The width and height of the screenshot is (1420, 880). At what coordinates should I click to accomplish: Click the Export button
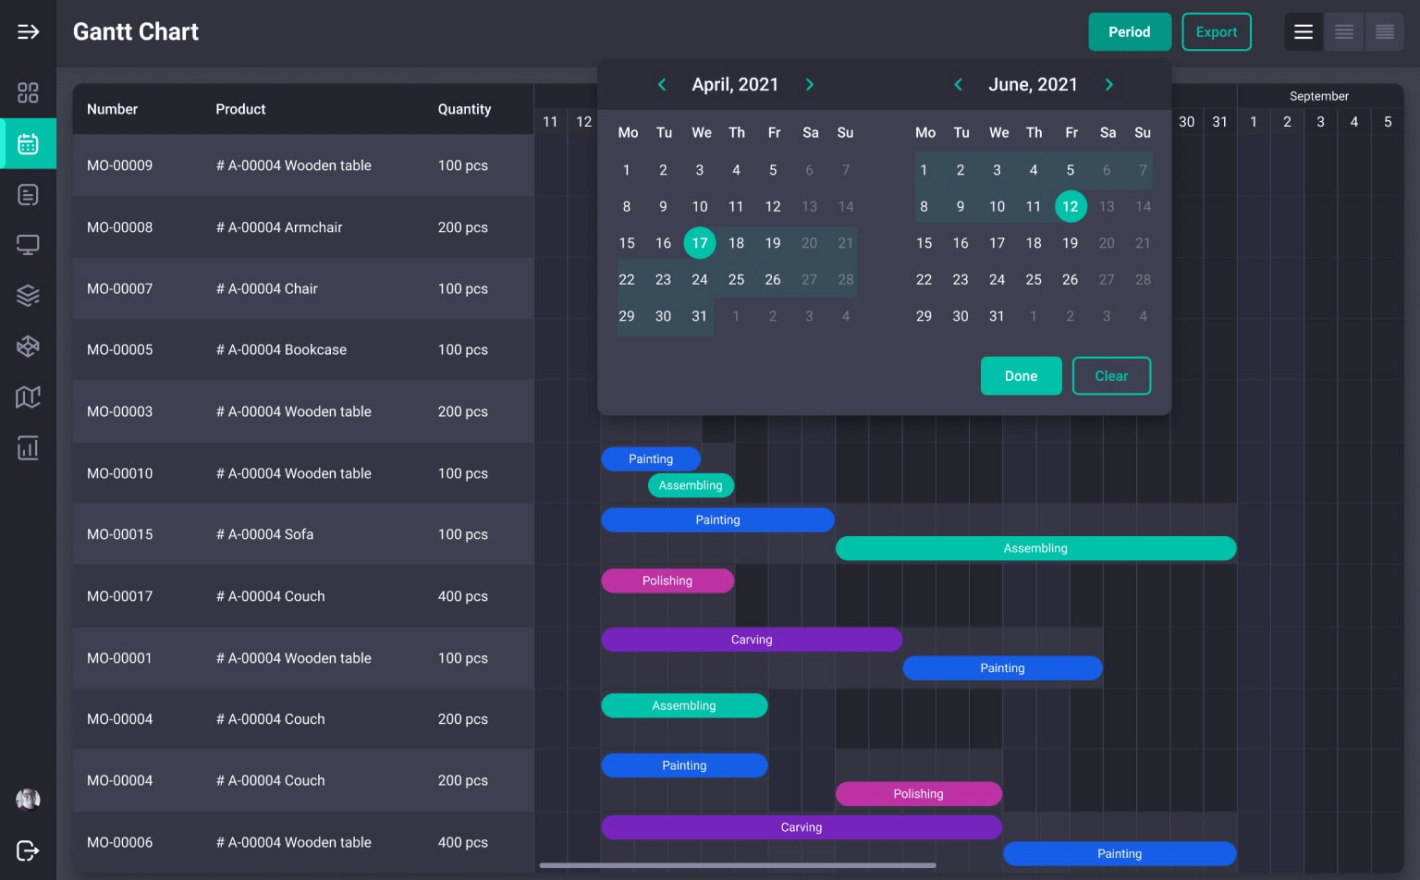coord(1216,32)
